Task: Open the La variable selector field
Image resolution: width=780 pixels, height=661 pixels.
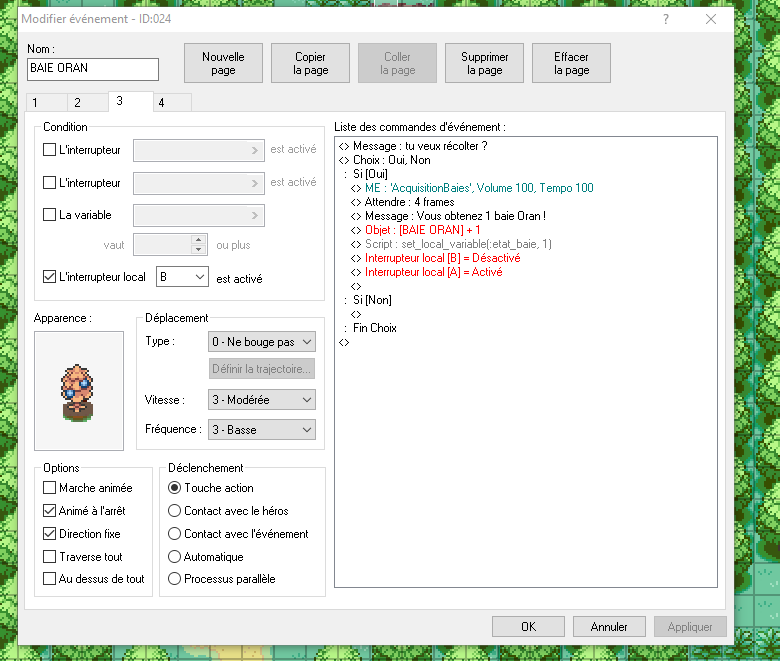Action: pyautogui.click(x=198, y=215)
